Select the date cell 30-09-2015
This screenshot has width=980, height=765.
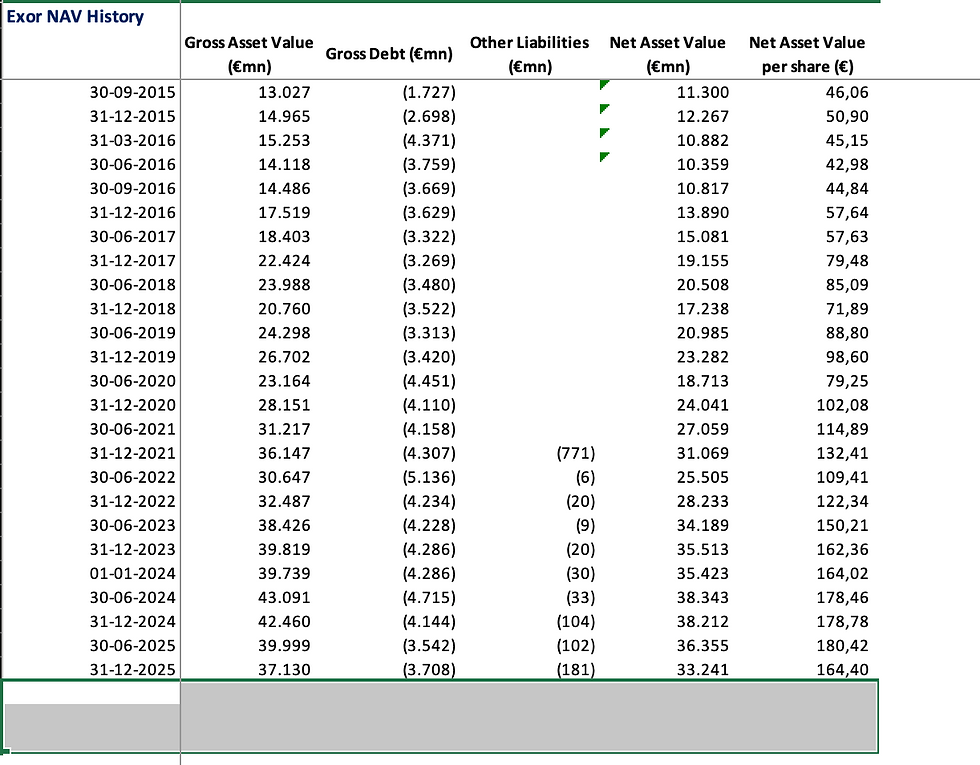click(132, 92)
